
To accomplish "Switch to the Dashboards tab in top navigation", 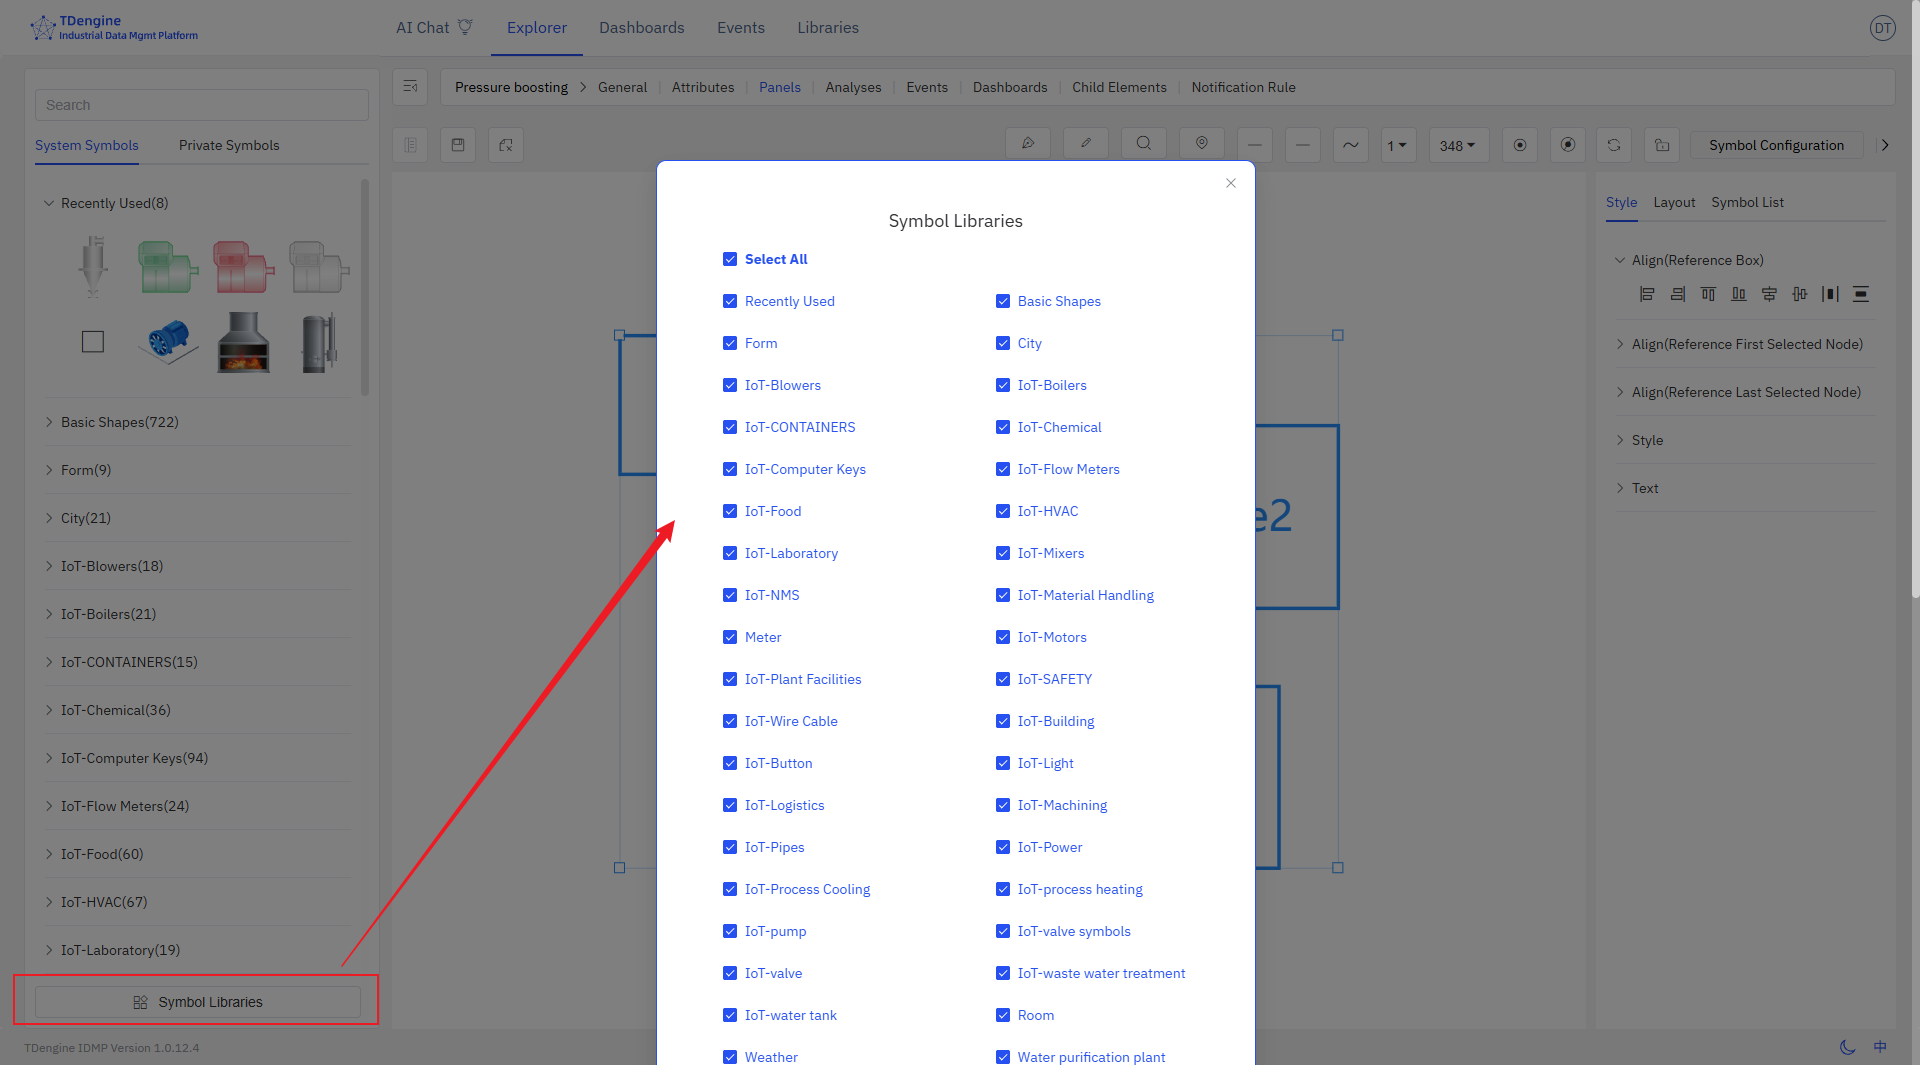I will pyautogui.click(x=641, y=27).
